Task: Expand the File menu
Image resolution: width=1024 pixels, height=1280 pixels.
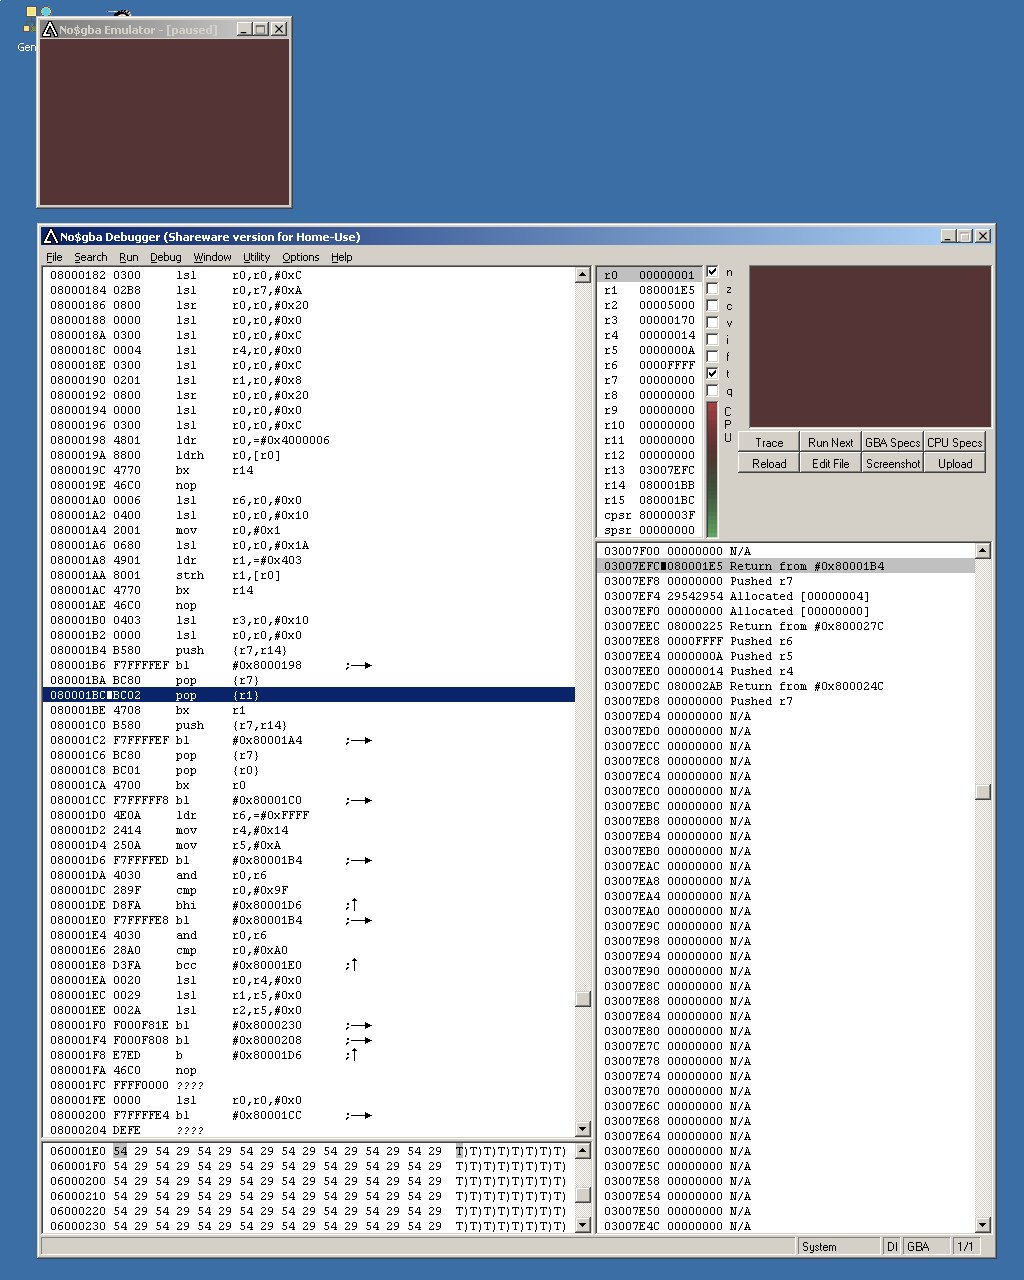Action: (54, 257)
